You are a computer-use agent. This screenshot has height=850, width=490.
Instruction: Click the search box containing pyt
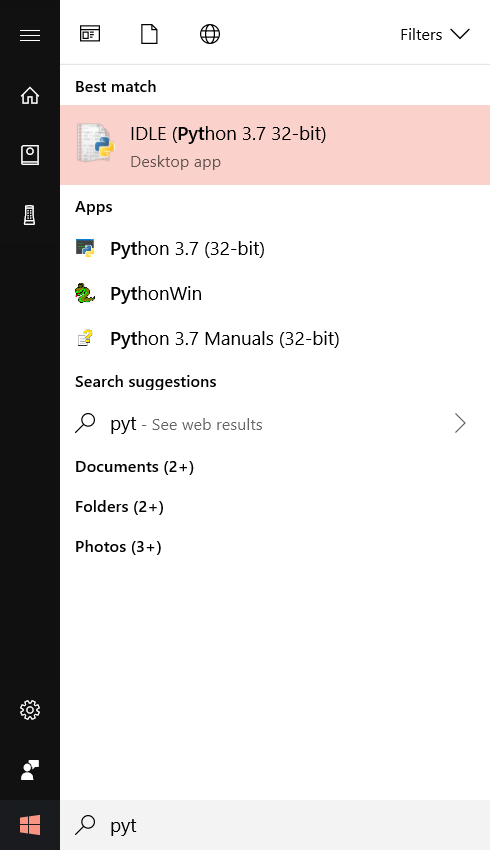275,825
